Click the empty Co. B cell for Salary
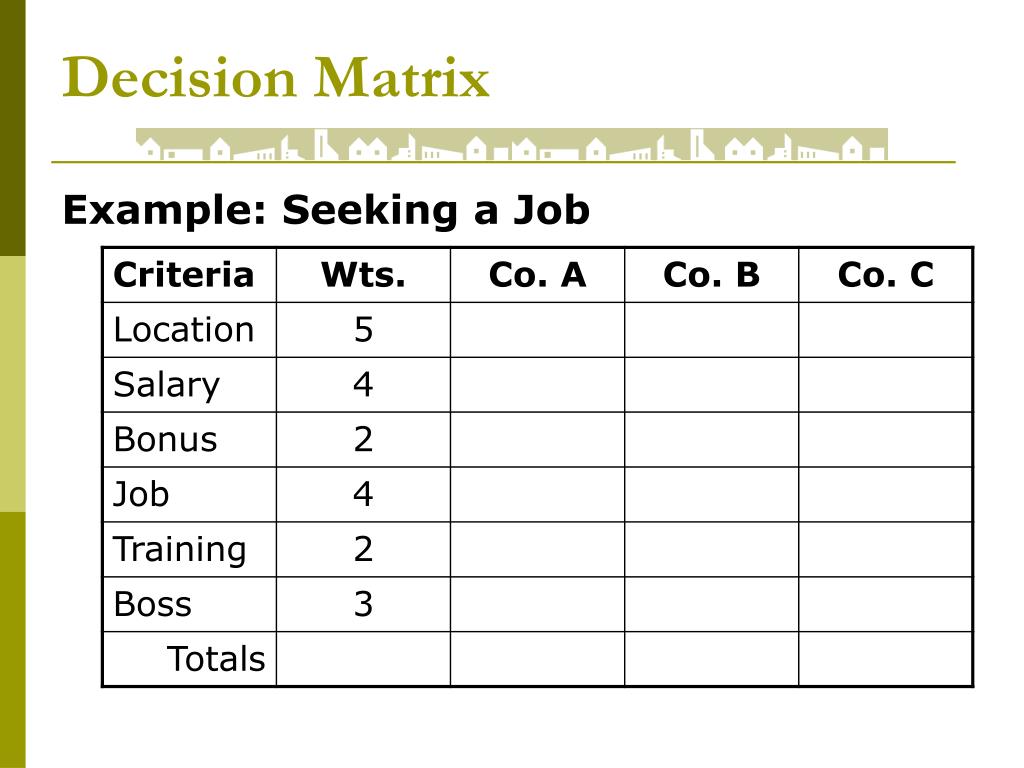The width and height of the screenshot is (1024, 768). click(x=711, y=384)
